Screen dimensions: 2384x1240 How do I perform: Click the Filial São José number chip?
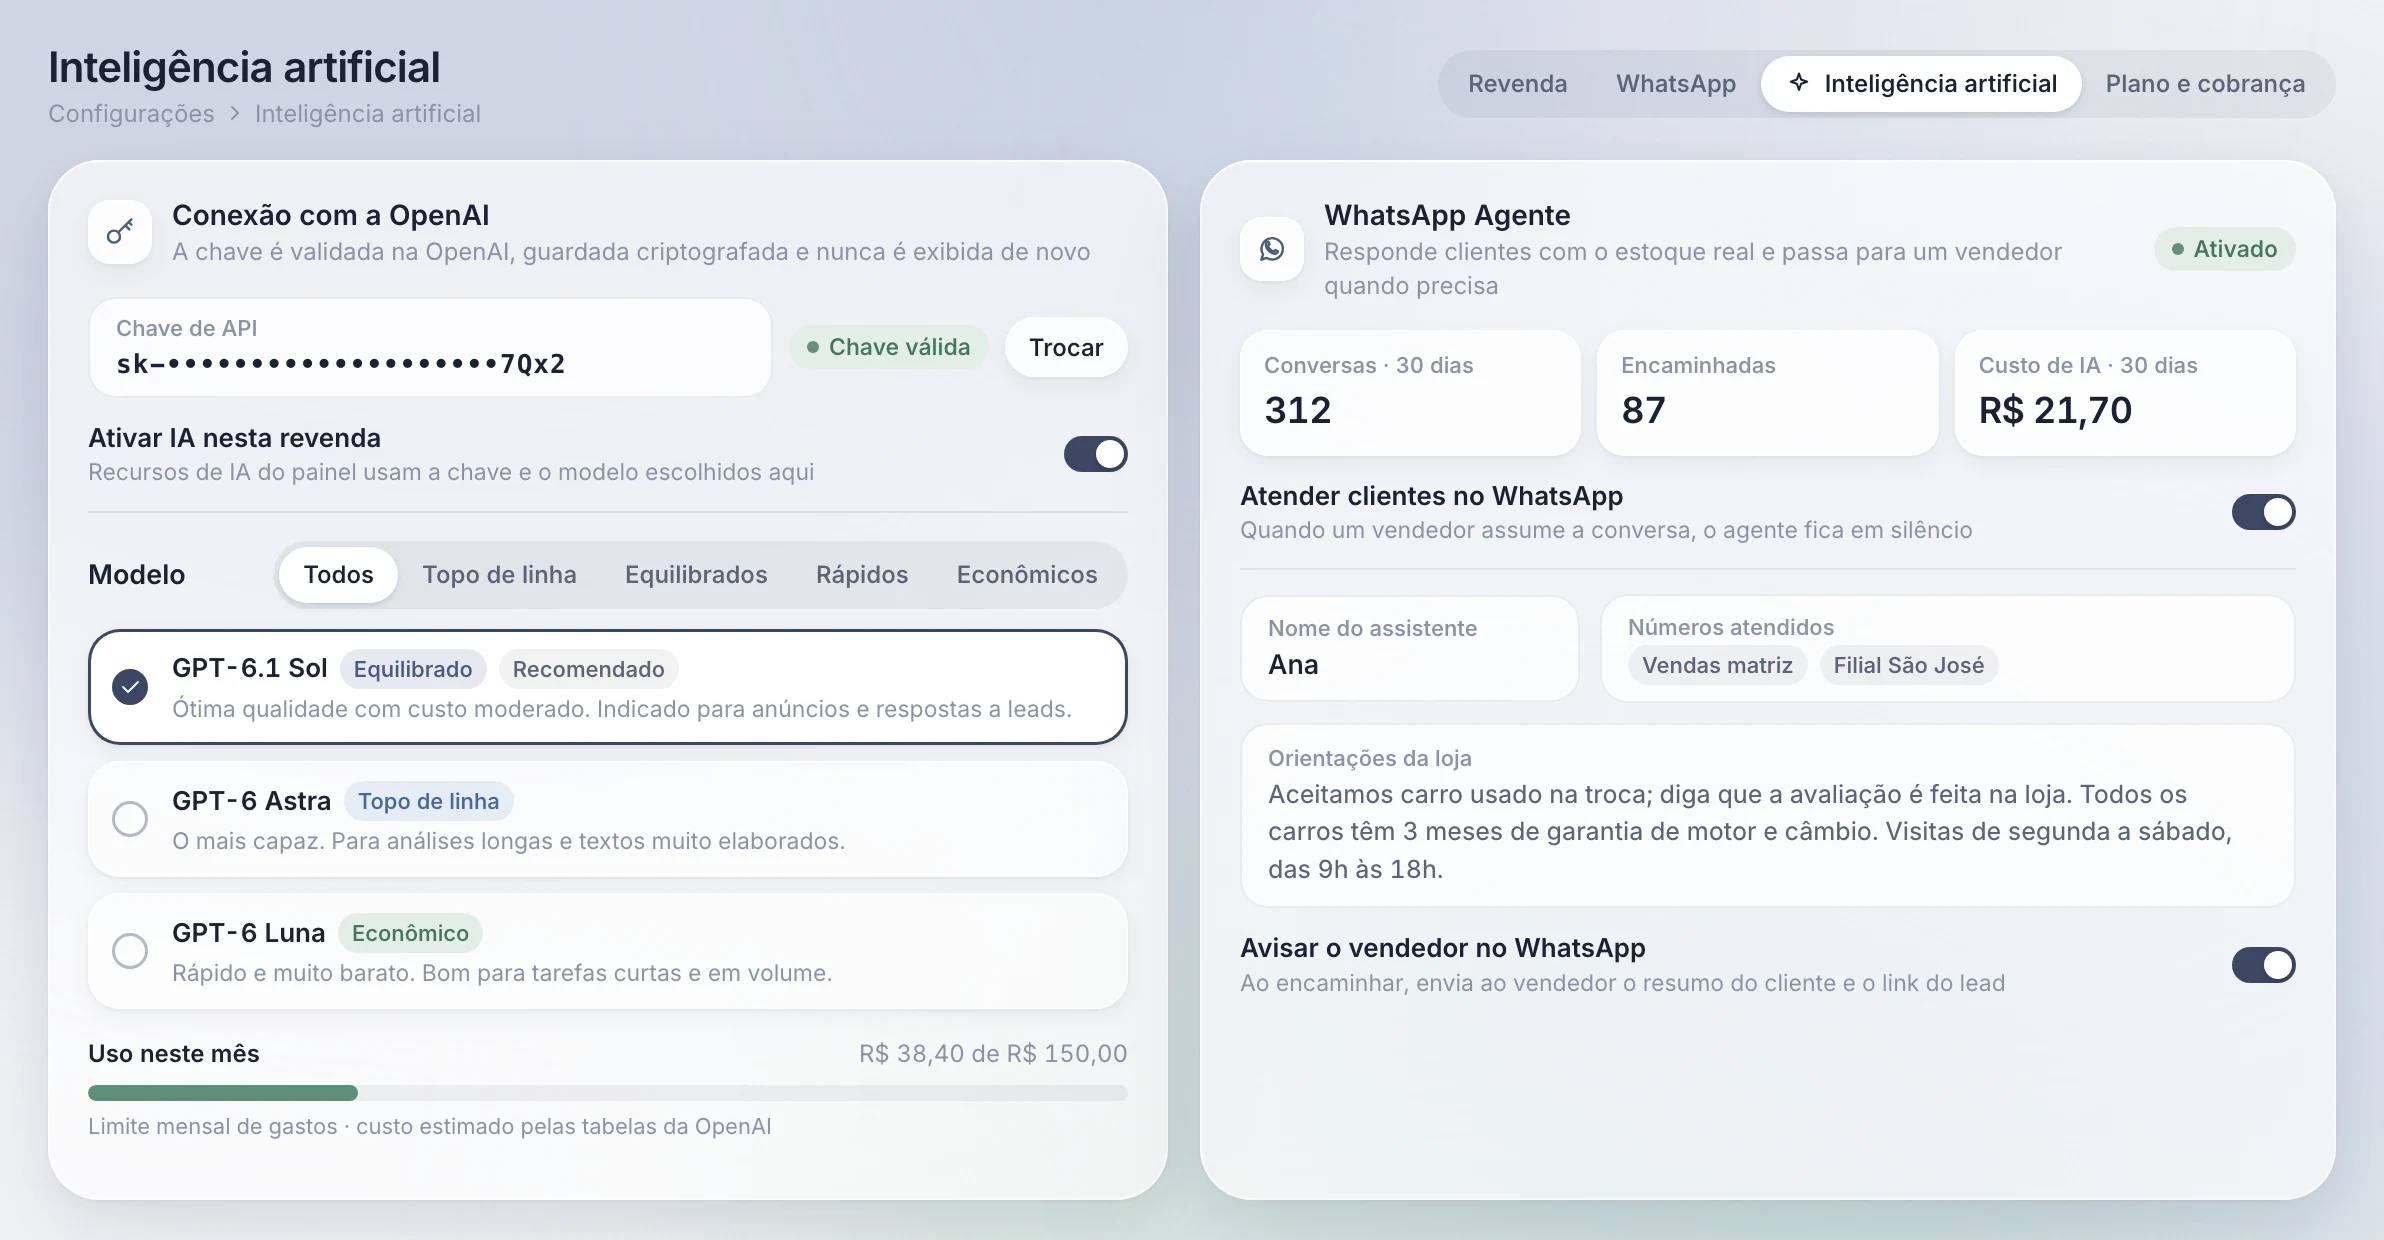click(1908, 665)
